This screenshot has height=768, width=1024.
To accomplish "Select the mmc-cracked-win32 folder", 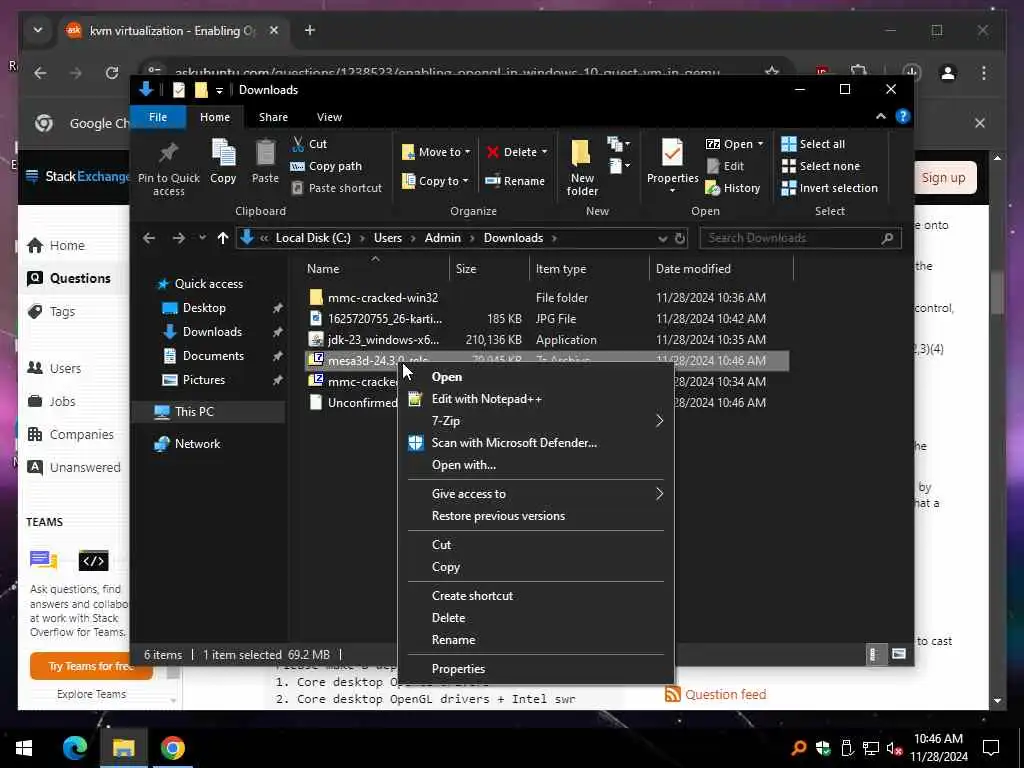I will (x=383, y=298).
